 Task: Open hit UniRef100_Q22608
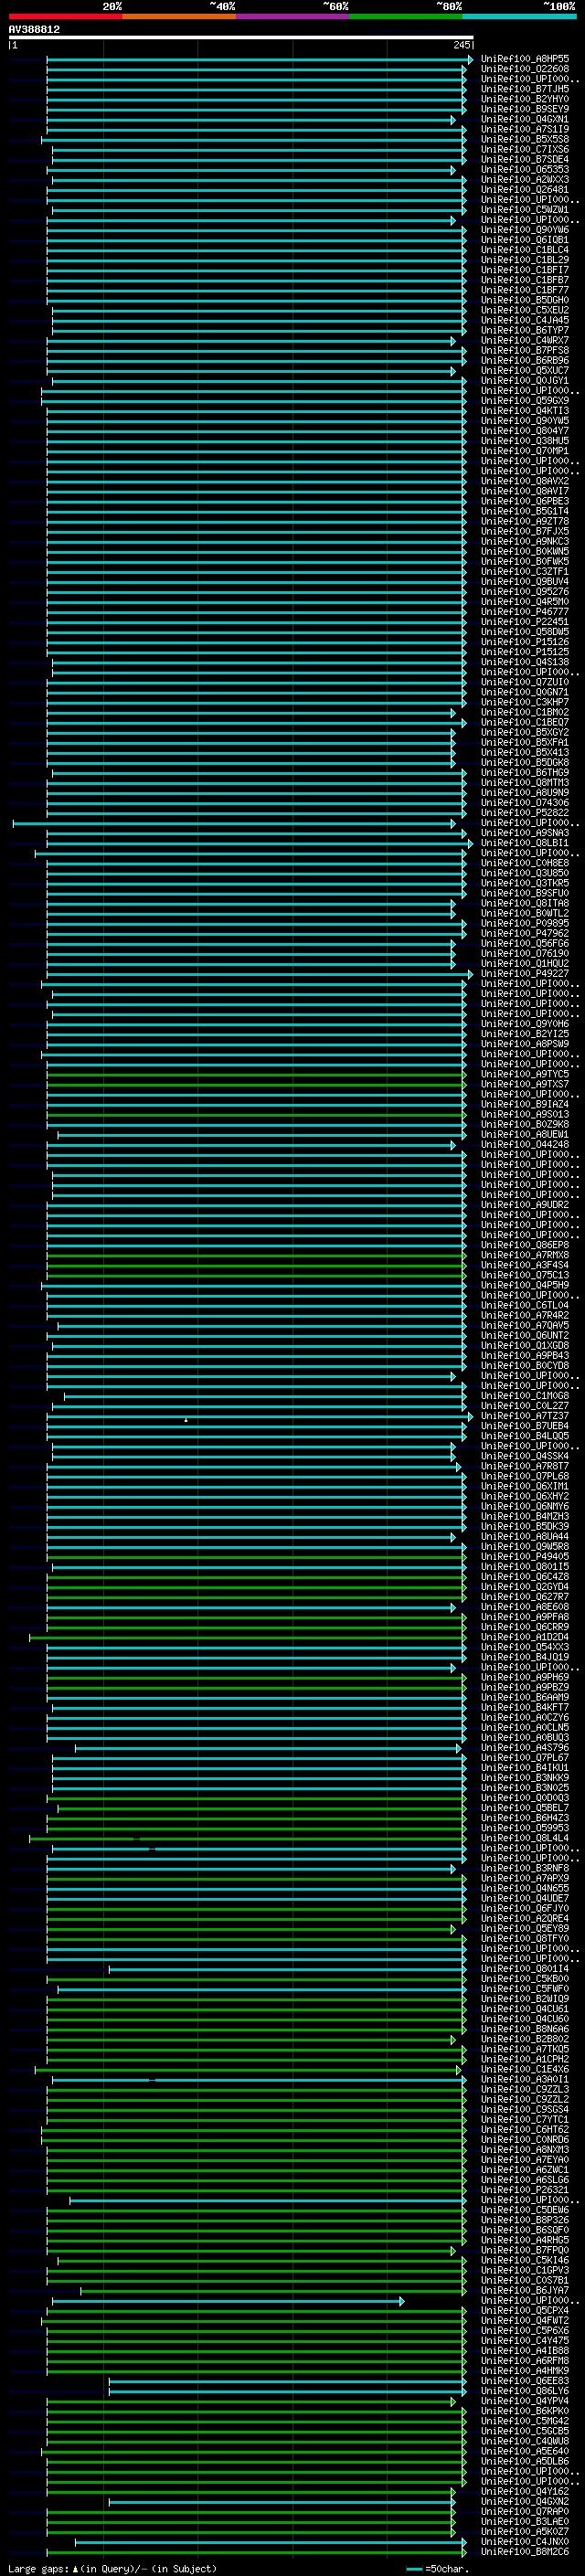tap(524, 69)
